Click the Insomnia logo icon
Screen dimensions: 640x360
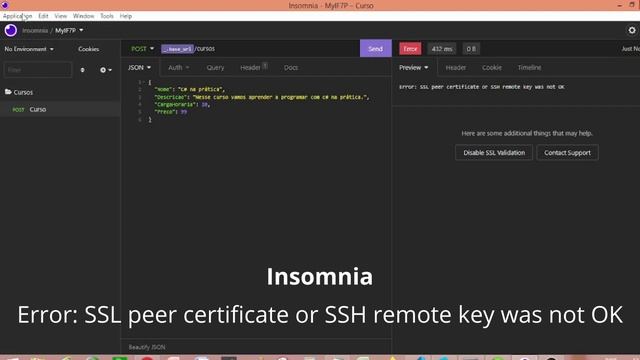(11, 30)
